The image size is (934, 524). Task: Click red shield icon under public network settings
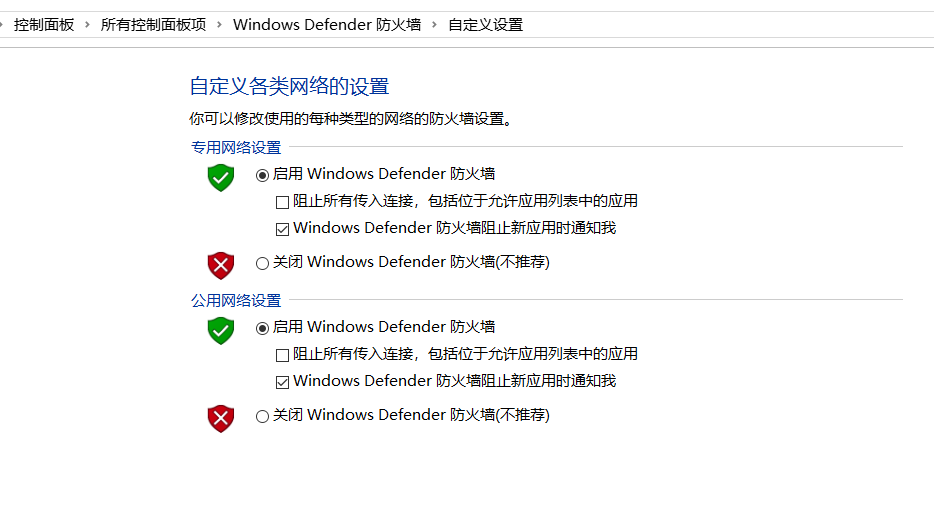coord(220,418)
